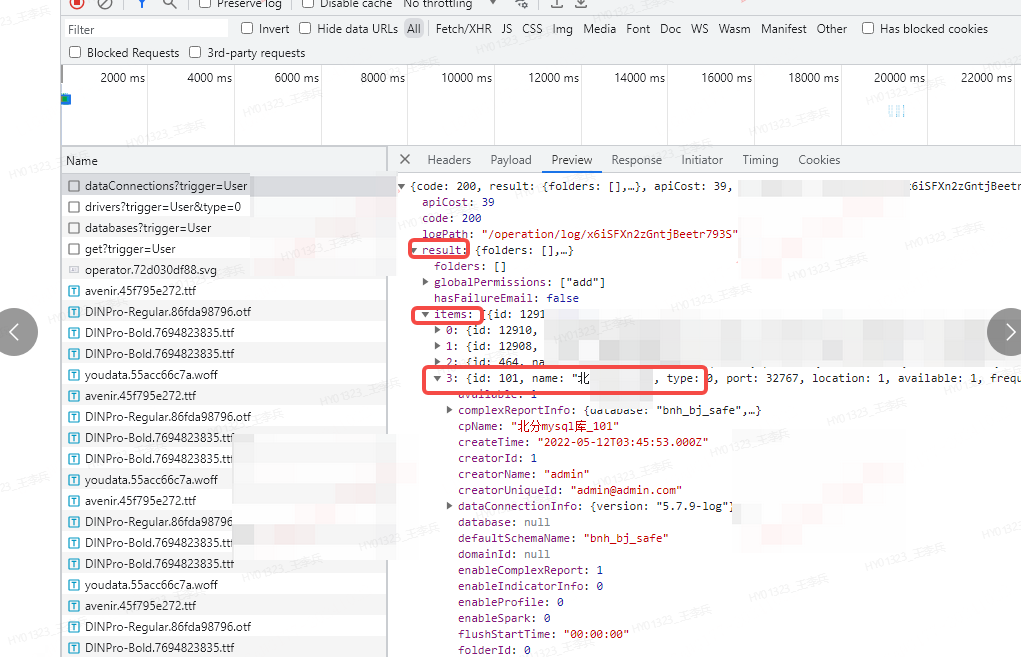Focus the Filter text input
The width and height of the screenshot is (1021, 657).
[146, 29]
